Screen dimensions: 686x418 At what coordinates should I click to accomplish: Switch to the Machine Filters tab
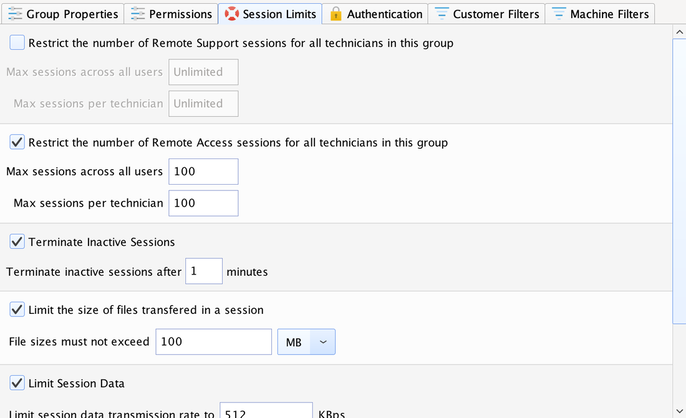click(x=600, y=14)
